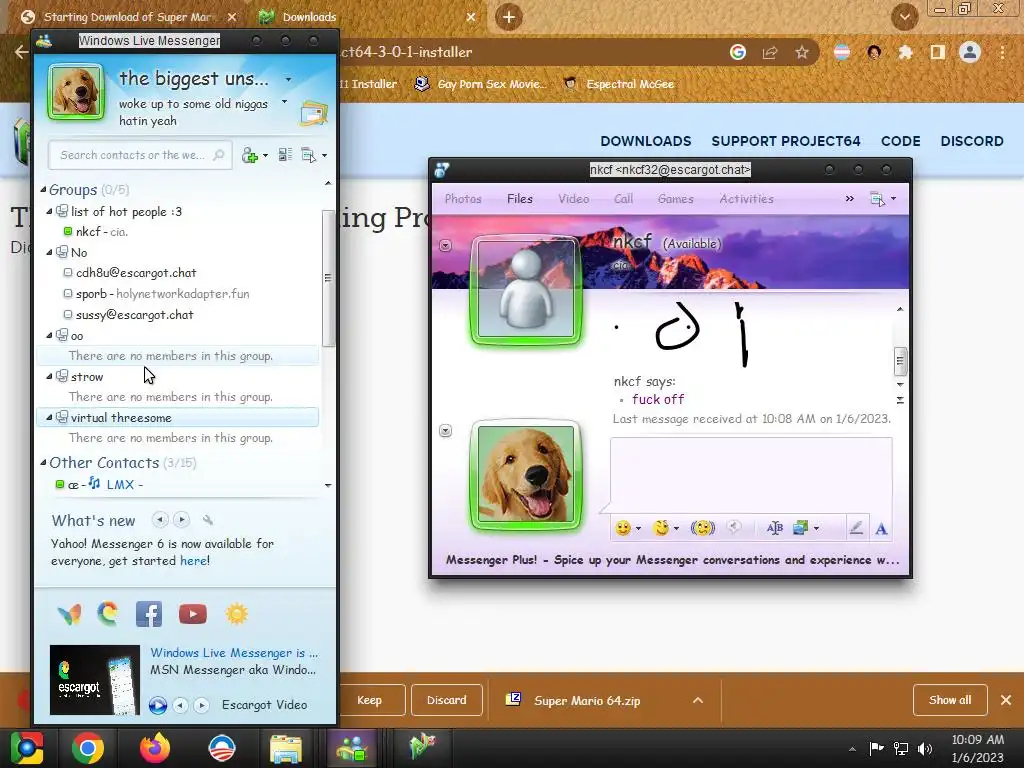Screen dimensions: 1024x768
Task: Click Keep in the download bar
Action: tap(370, 700)
